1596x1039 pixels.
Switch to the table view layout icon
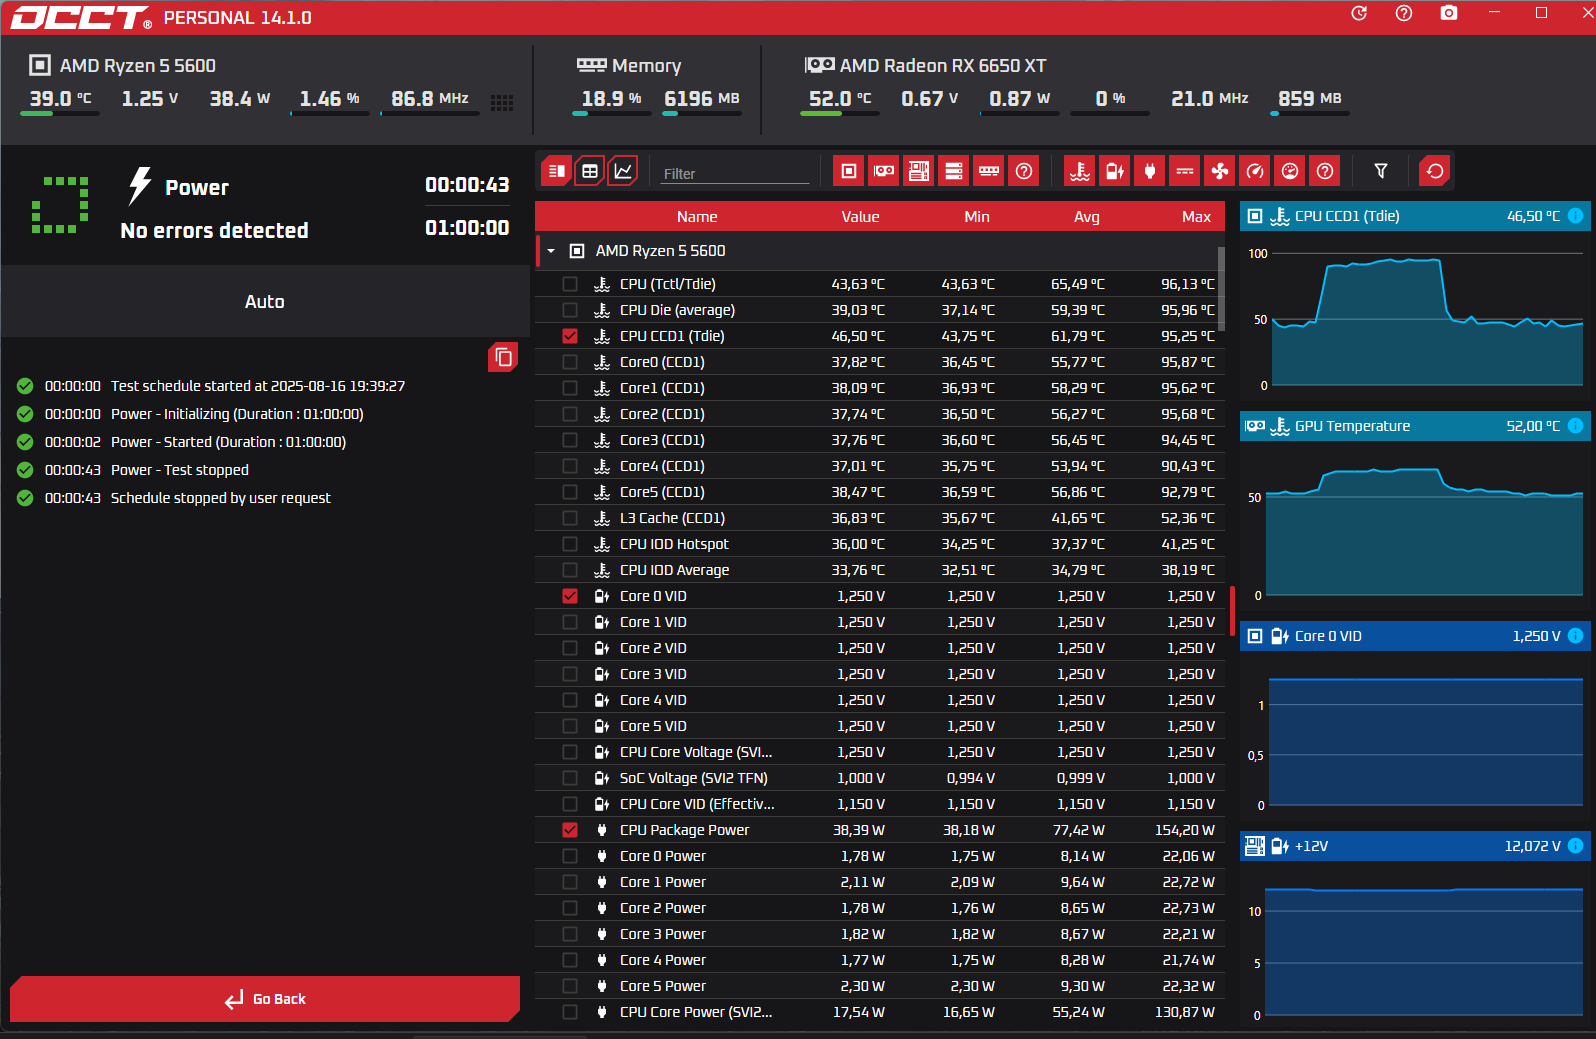[x=590, y=171]
